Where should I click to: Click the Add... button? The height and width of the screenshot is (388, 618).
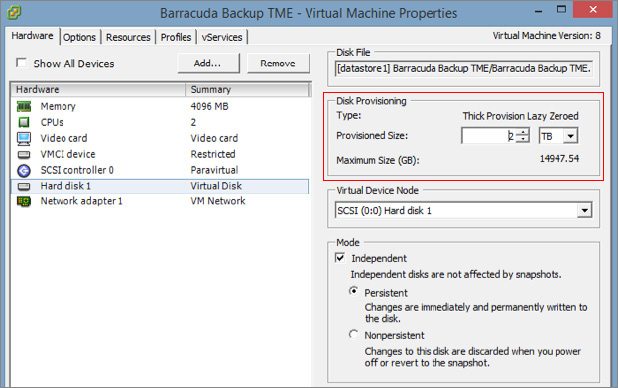[x=208, y=63]
